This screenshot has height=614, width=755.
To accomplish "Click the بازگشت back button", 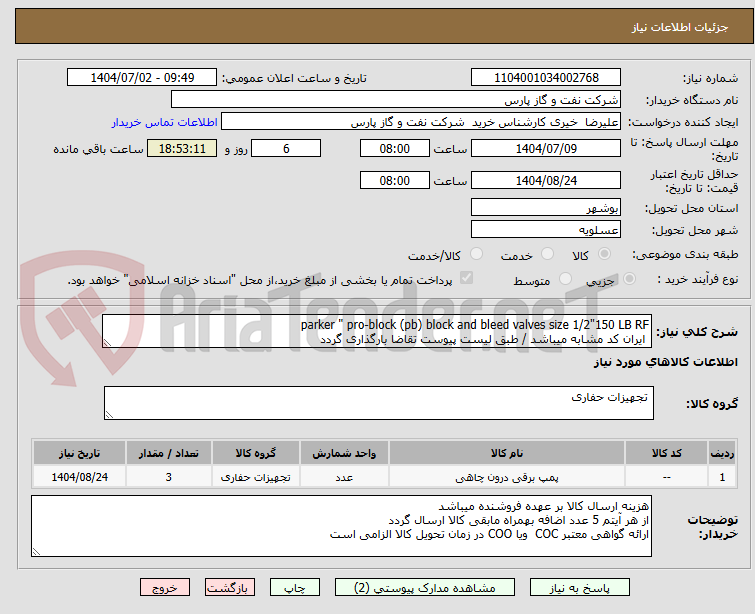I will point(230,588).
